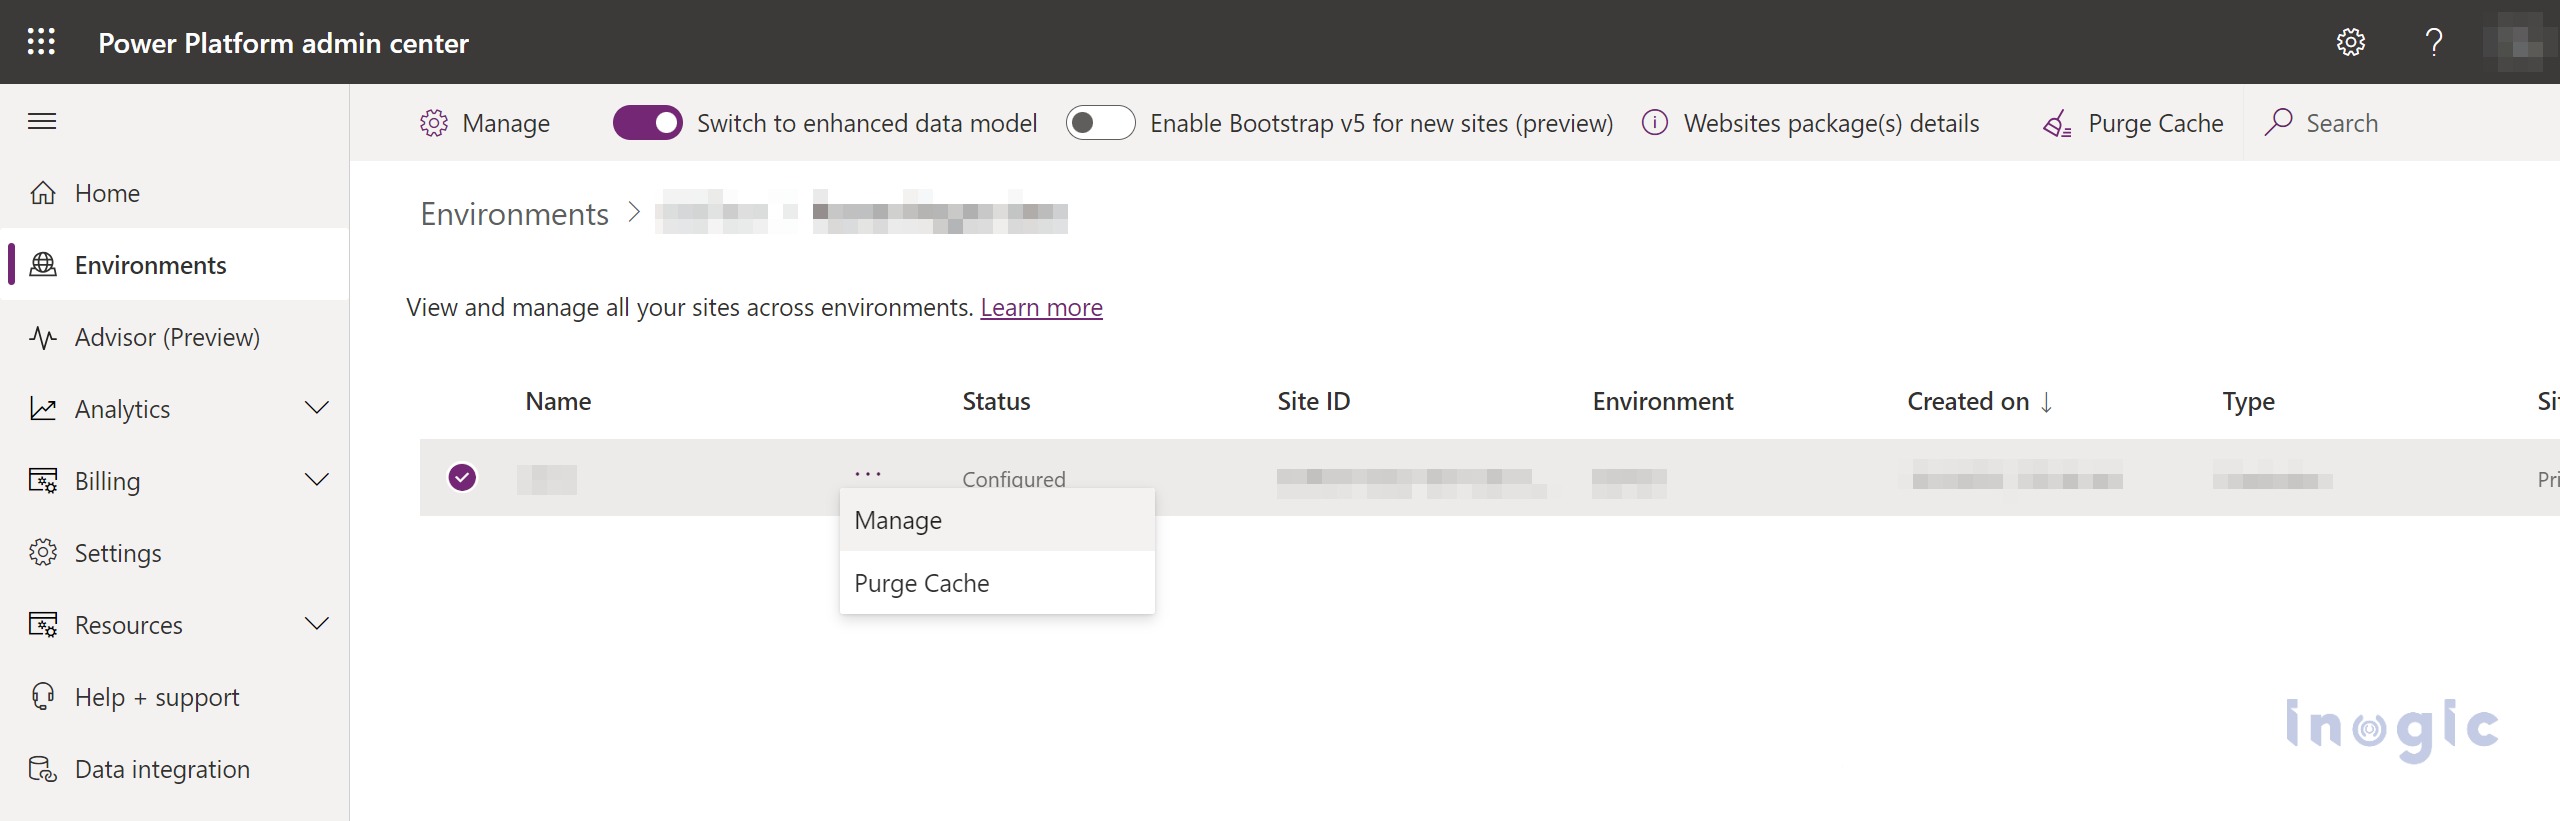Click the Websites package info icon

click(x=1655, y=122)
